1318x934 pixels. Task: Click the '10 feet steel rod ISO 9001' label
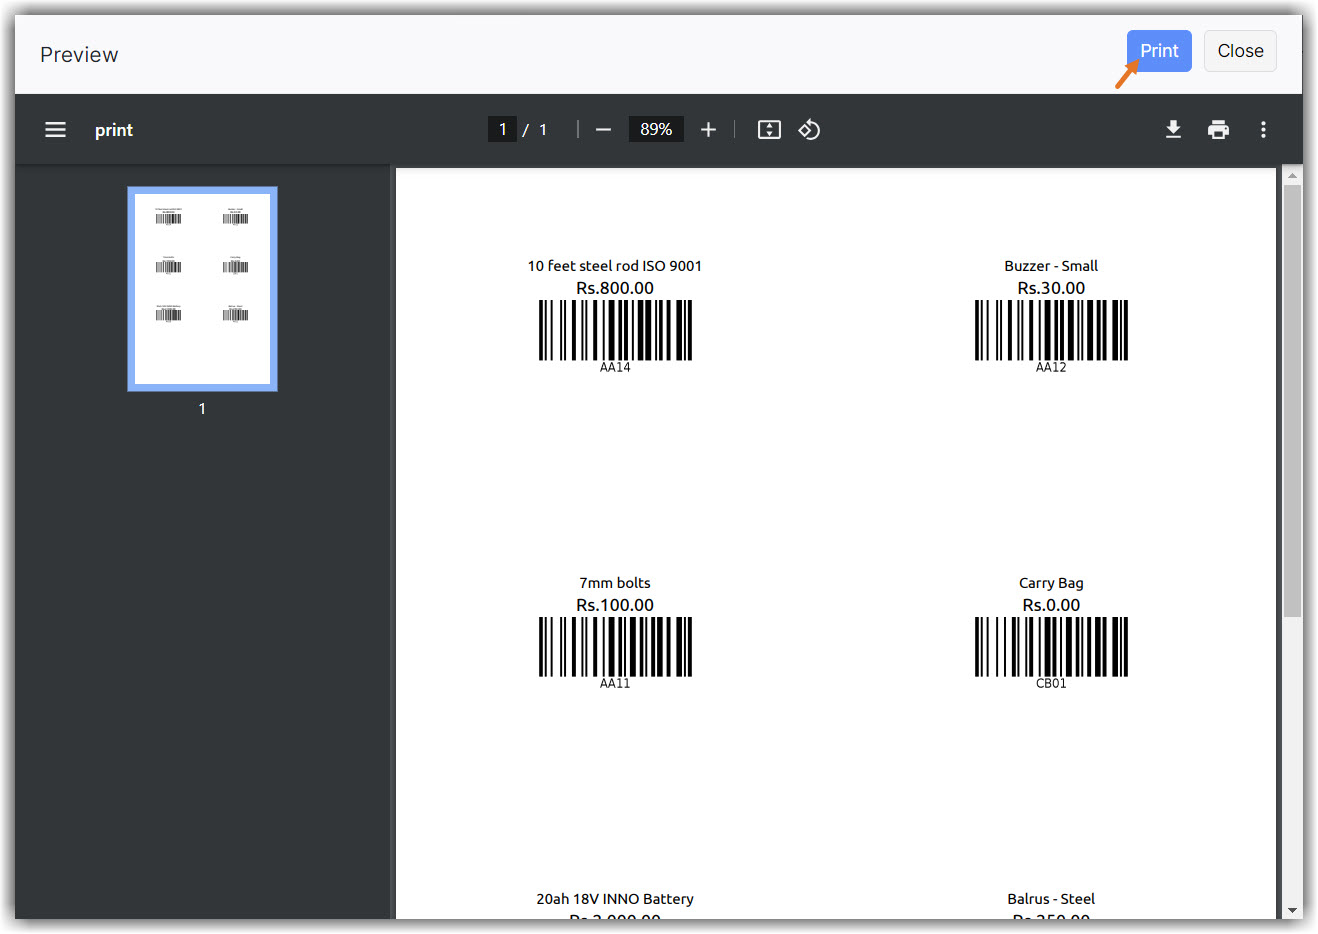[615, 266]
